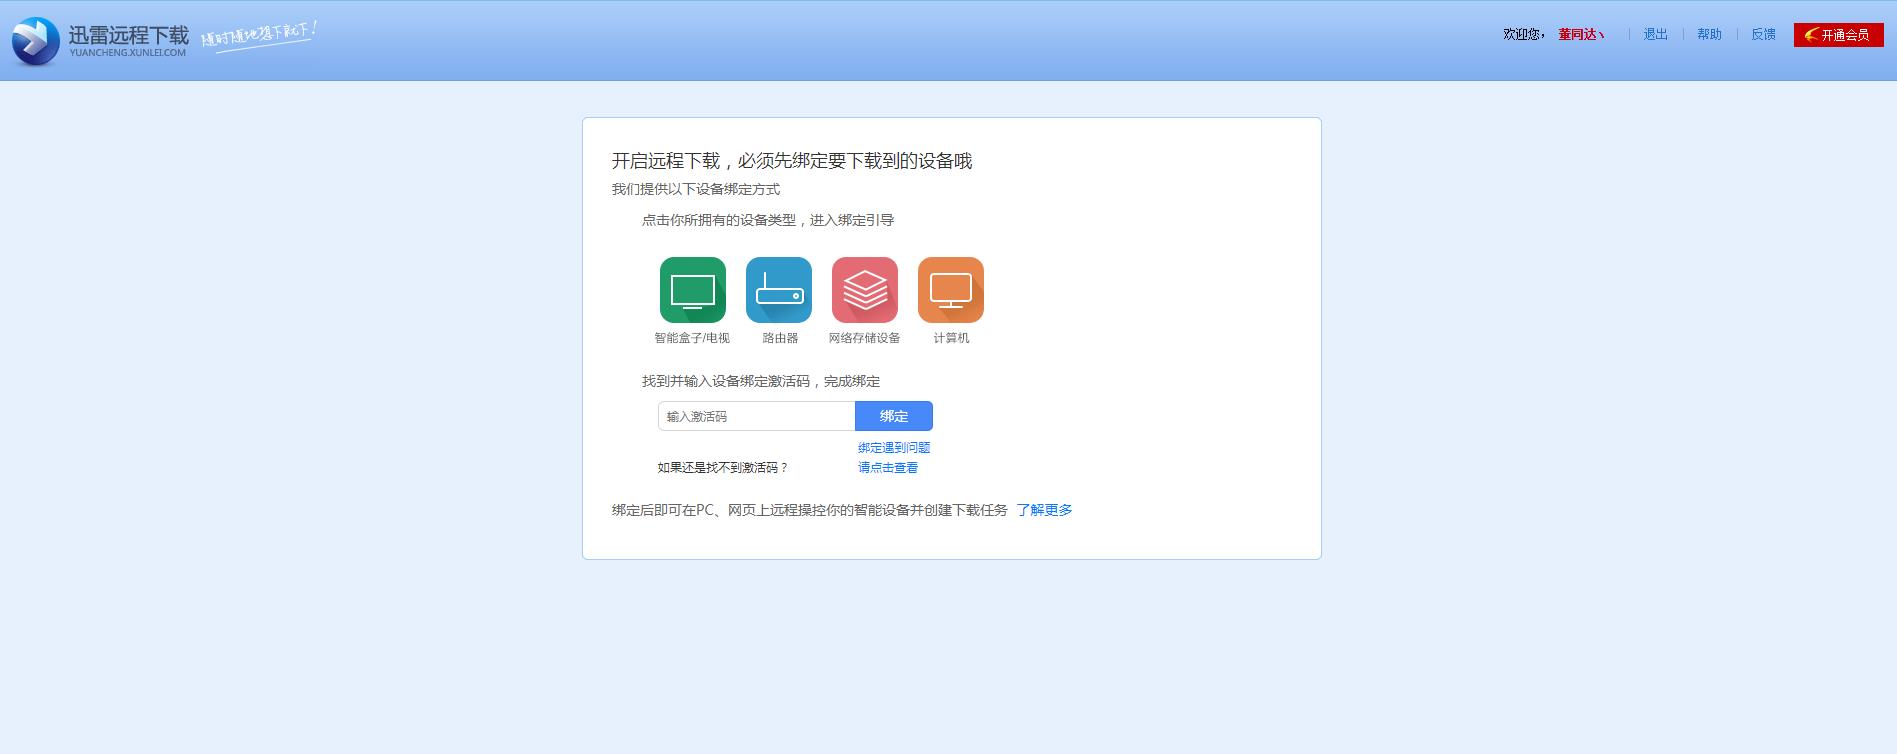Click the 网络存储设备 text label
Viewport: 1897px width, 754px height.
point(864,338)
